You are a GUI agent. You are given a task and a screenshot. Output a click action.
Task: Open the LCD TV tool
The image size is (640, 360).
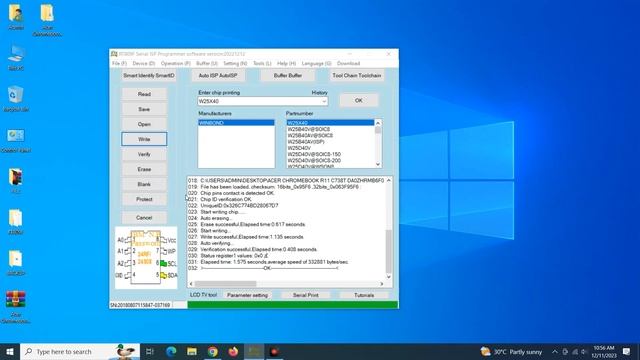click(x=203, y=295)
